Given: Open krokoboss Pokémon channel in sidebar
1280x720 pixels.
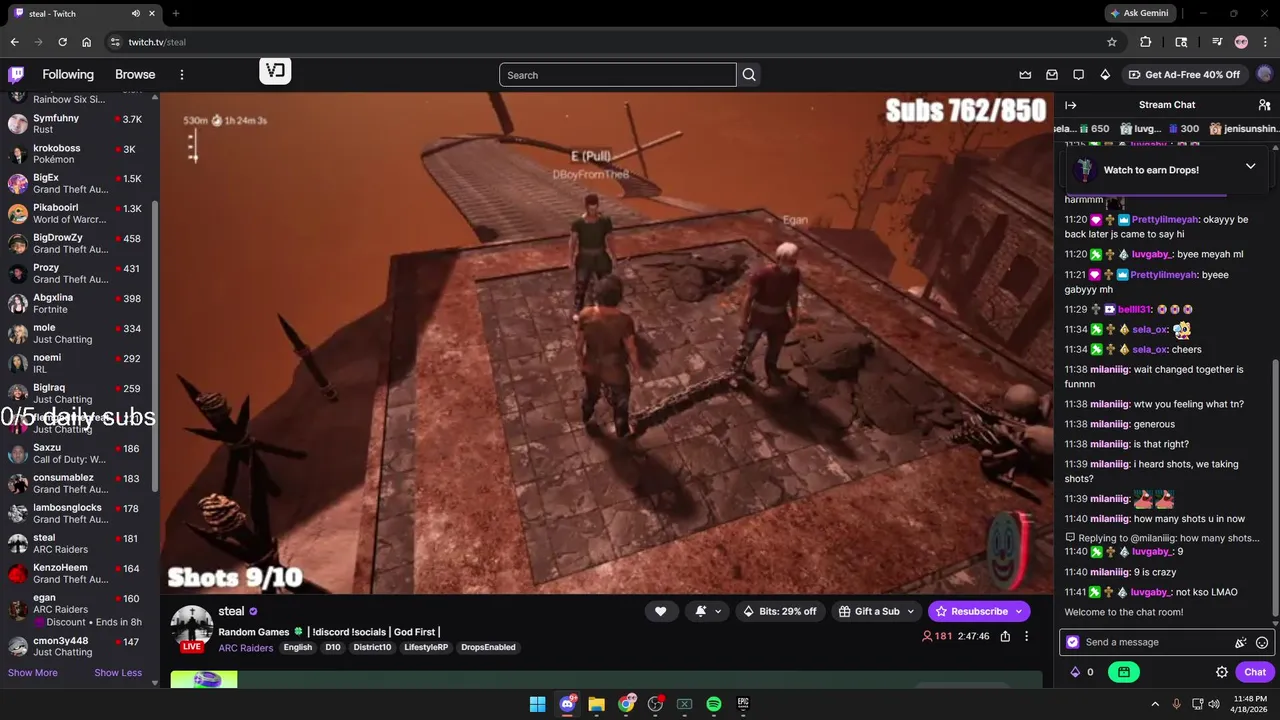Looking at the screenshot, I should tap(78, 154).
